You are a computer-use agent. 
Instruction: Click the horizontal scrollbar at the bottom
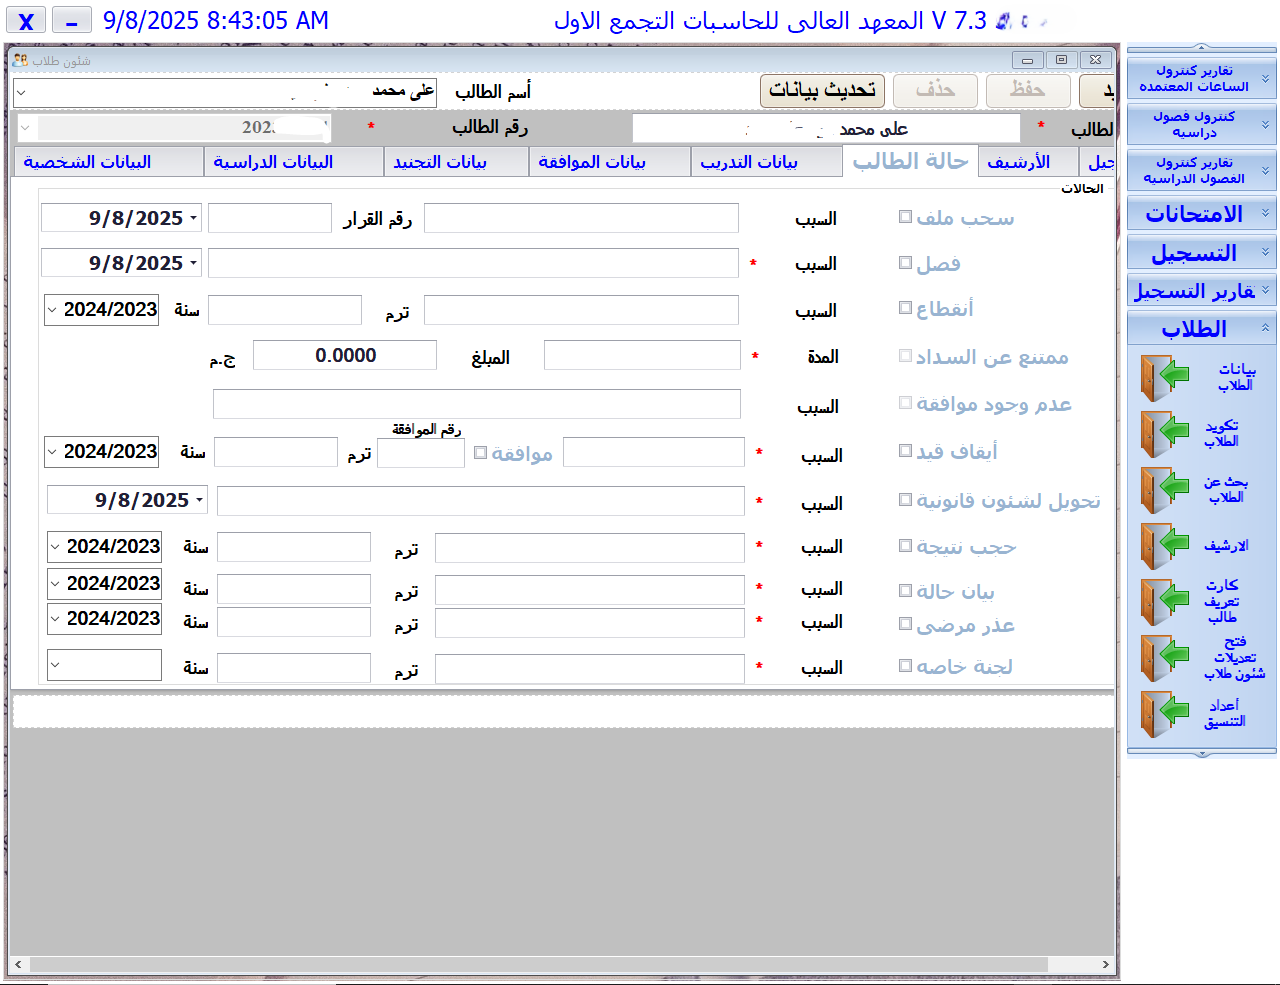(560, 964)
